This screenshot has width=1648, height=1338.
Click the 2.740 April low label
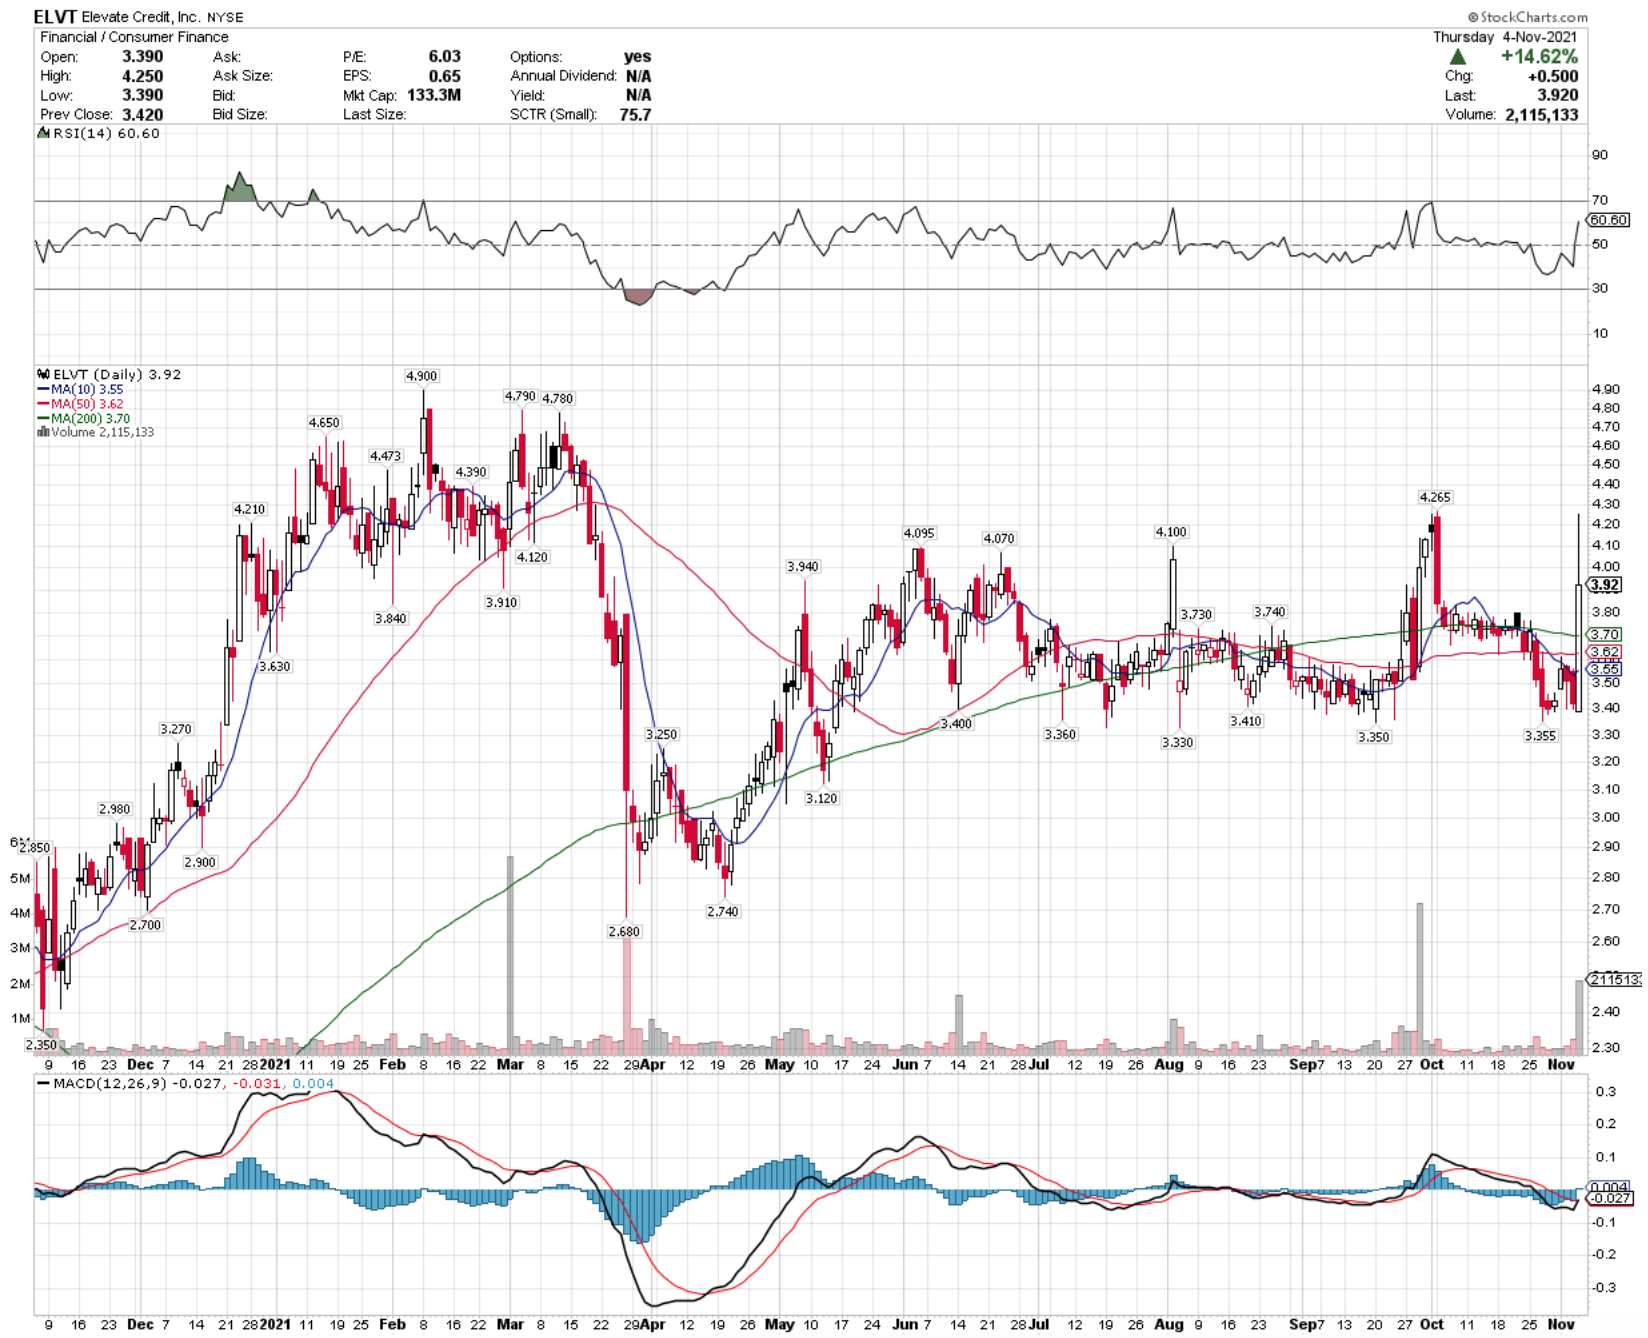tap(722, 911)
